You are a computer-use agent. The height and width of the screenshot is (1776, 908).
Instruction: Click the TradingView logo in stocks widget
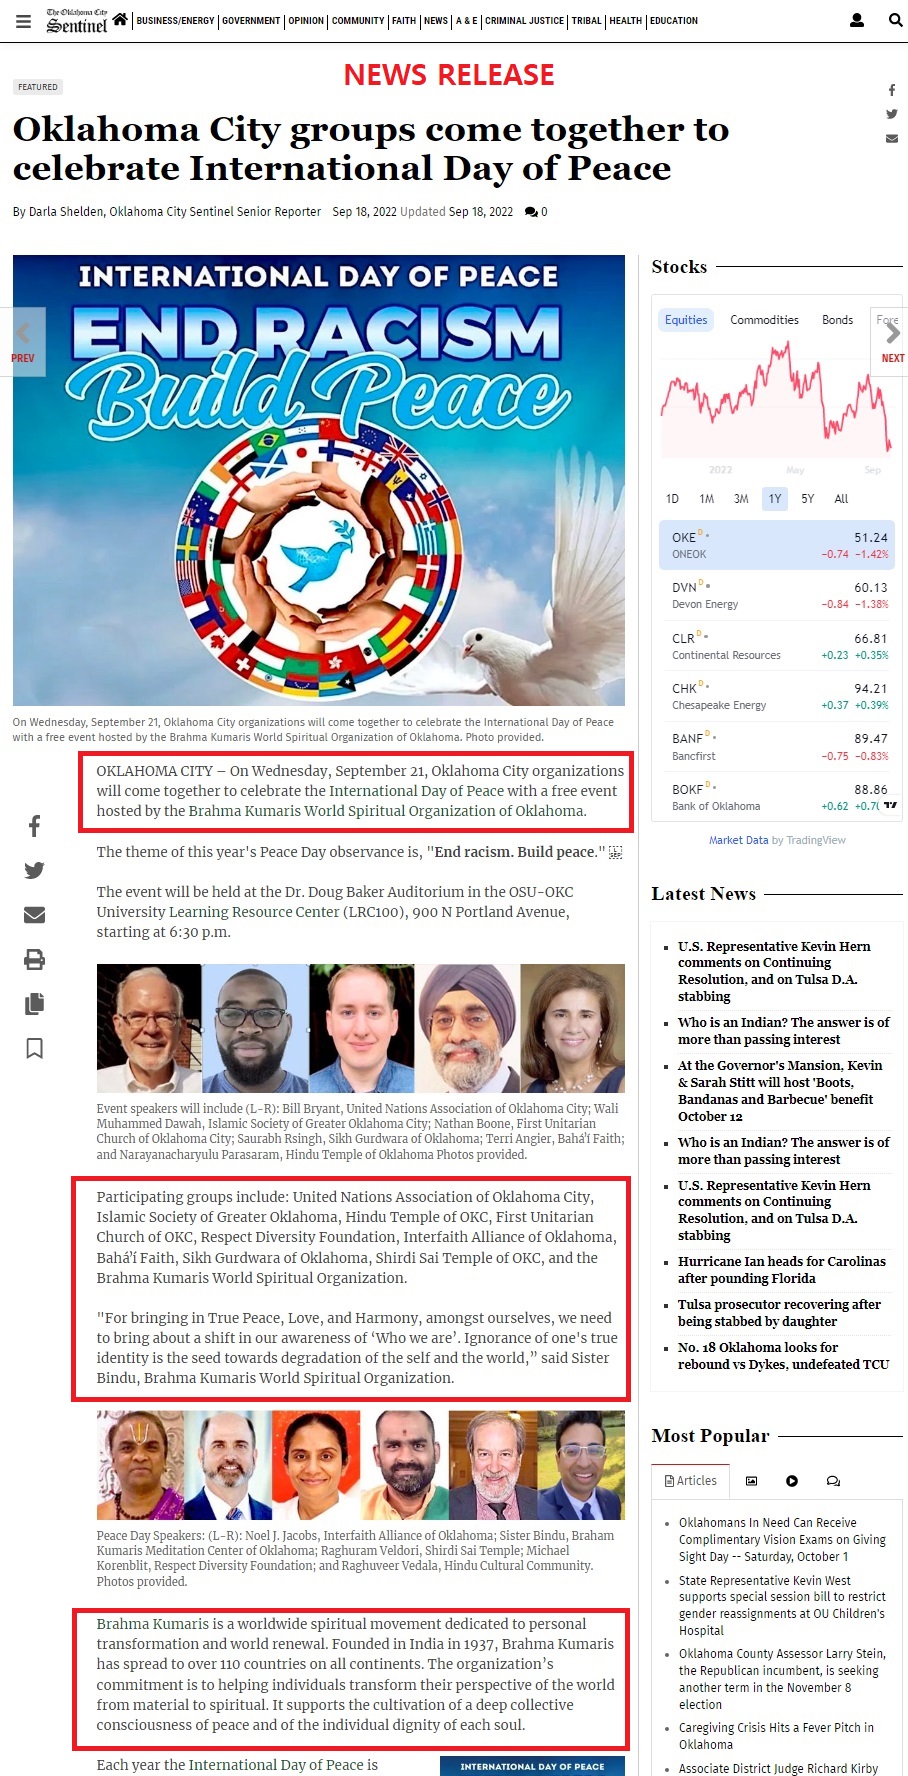tap(889, 805)
